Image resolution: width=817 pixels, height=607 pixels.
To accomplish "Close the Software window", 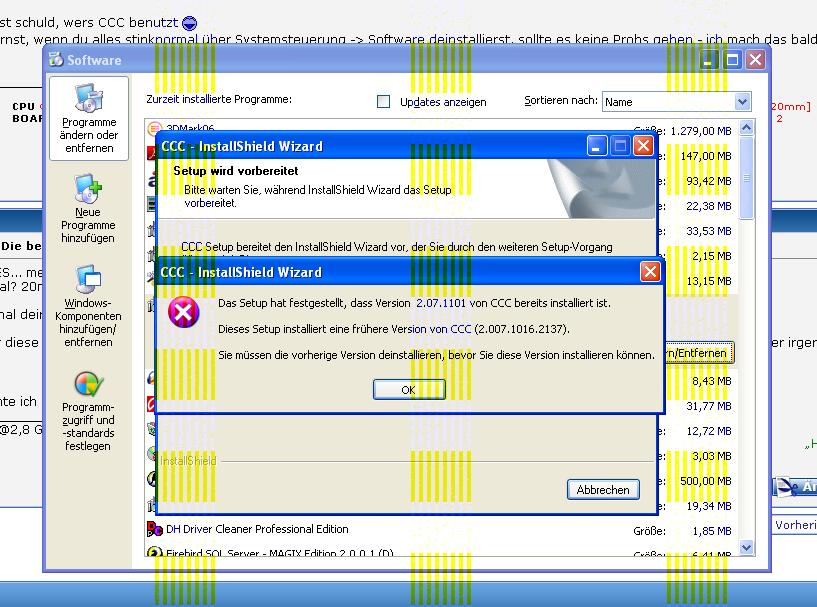I will (756, 60).
